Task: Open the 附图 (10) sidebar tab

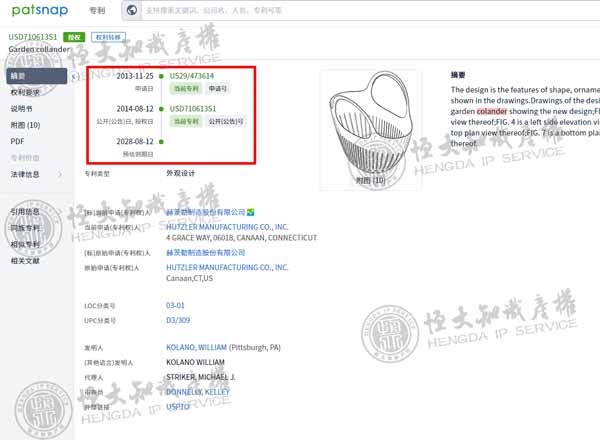Action: click(x=25, y=125)
